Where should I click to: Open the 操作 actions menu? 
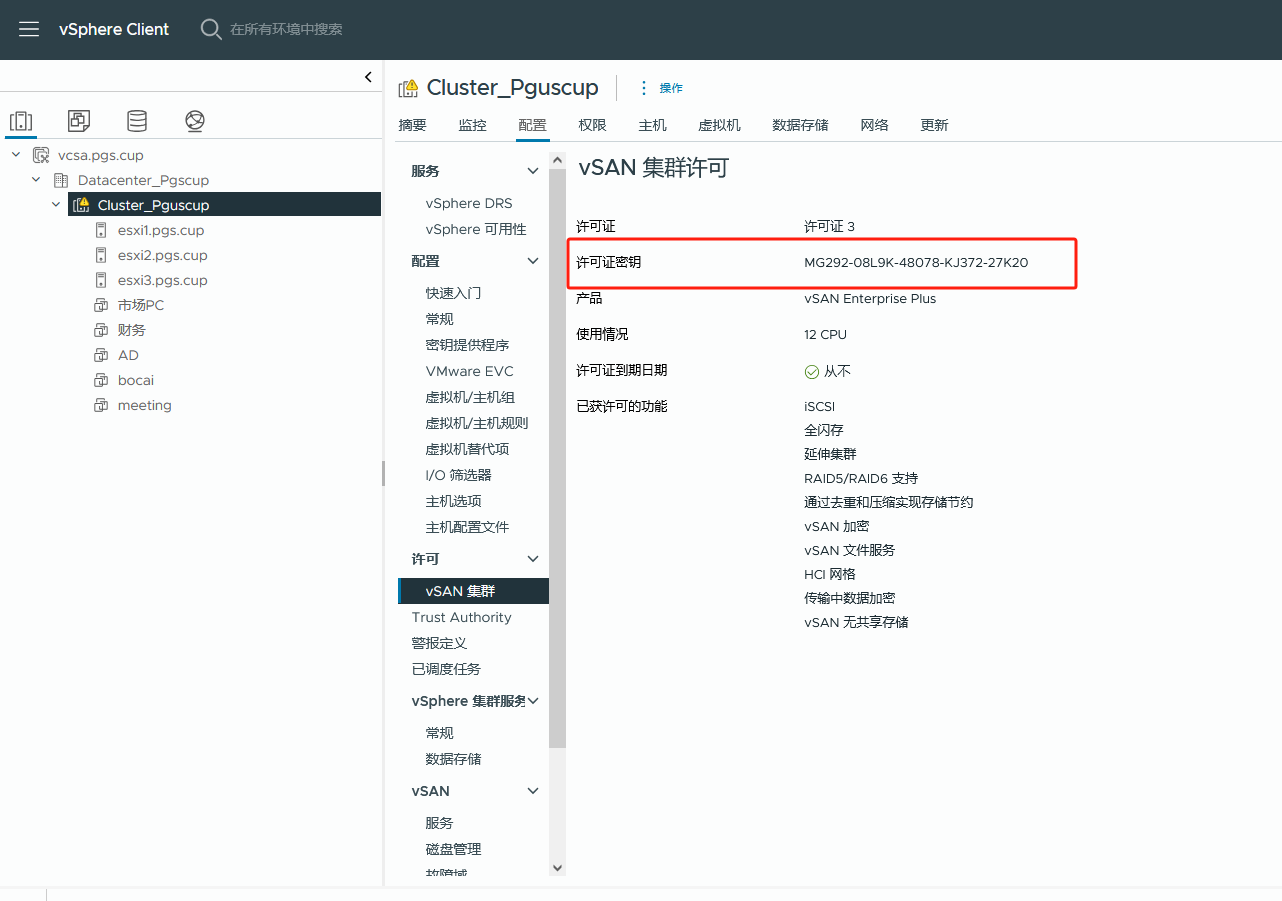tap(671, 88)
